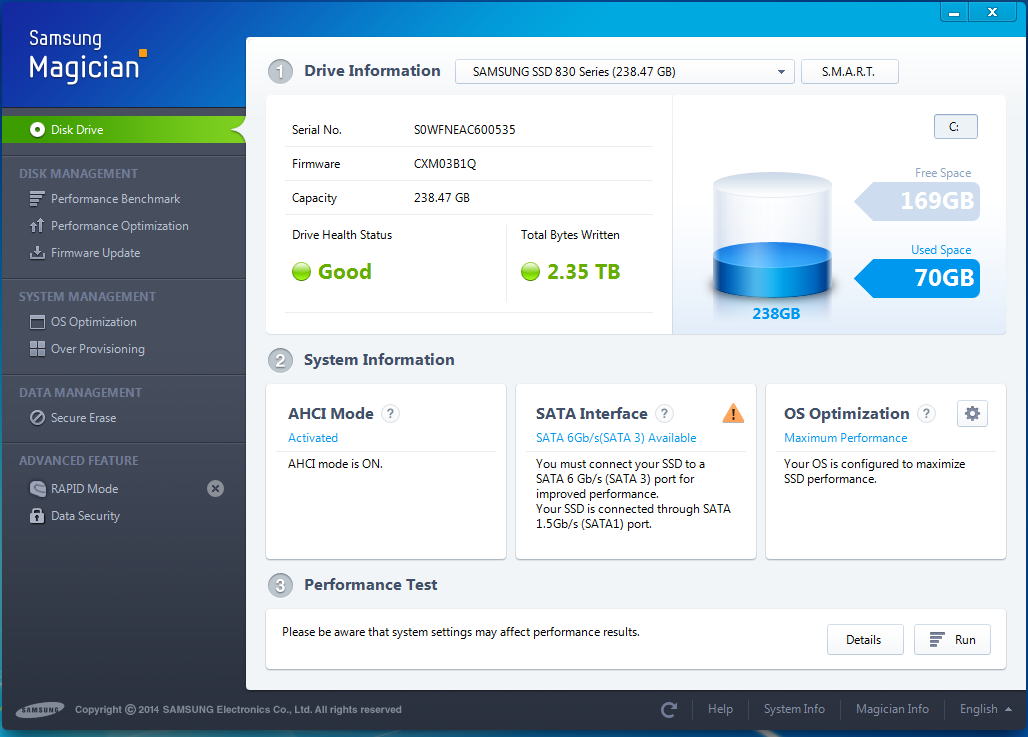Image resolution: width=1028 pixels, height=737 pixels.
Task: Click the Disk Drive disc icon
Action: [37, 130]
